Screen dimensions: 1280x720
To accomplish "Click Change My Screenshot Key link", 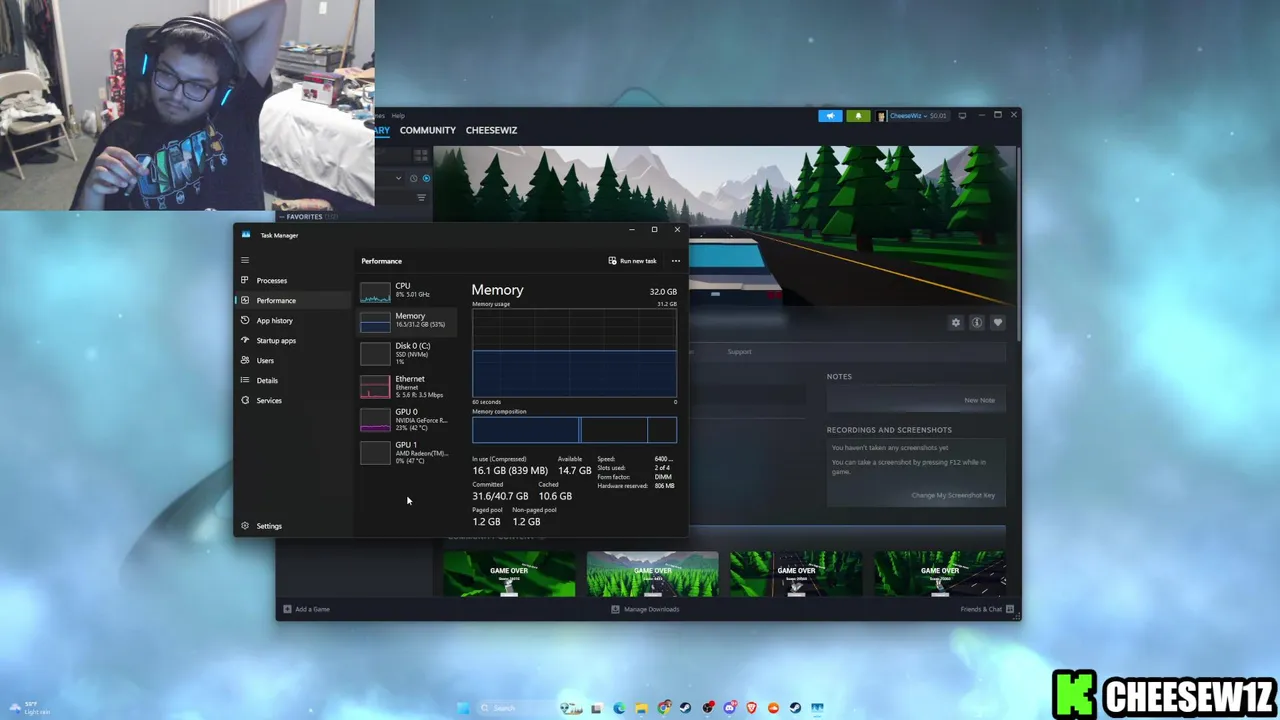I will pyautogui.click(x=953, y=495).
